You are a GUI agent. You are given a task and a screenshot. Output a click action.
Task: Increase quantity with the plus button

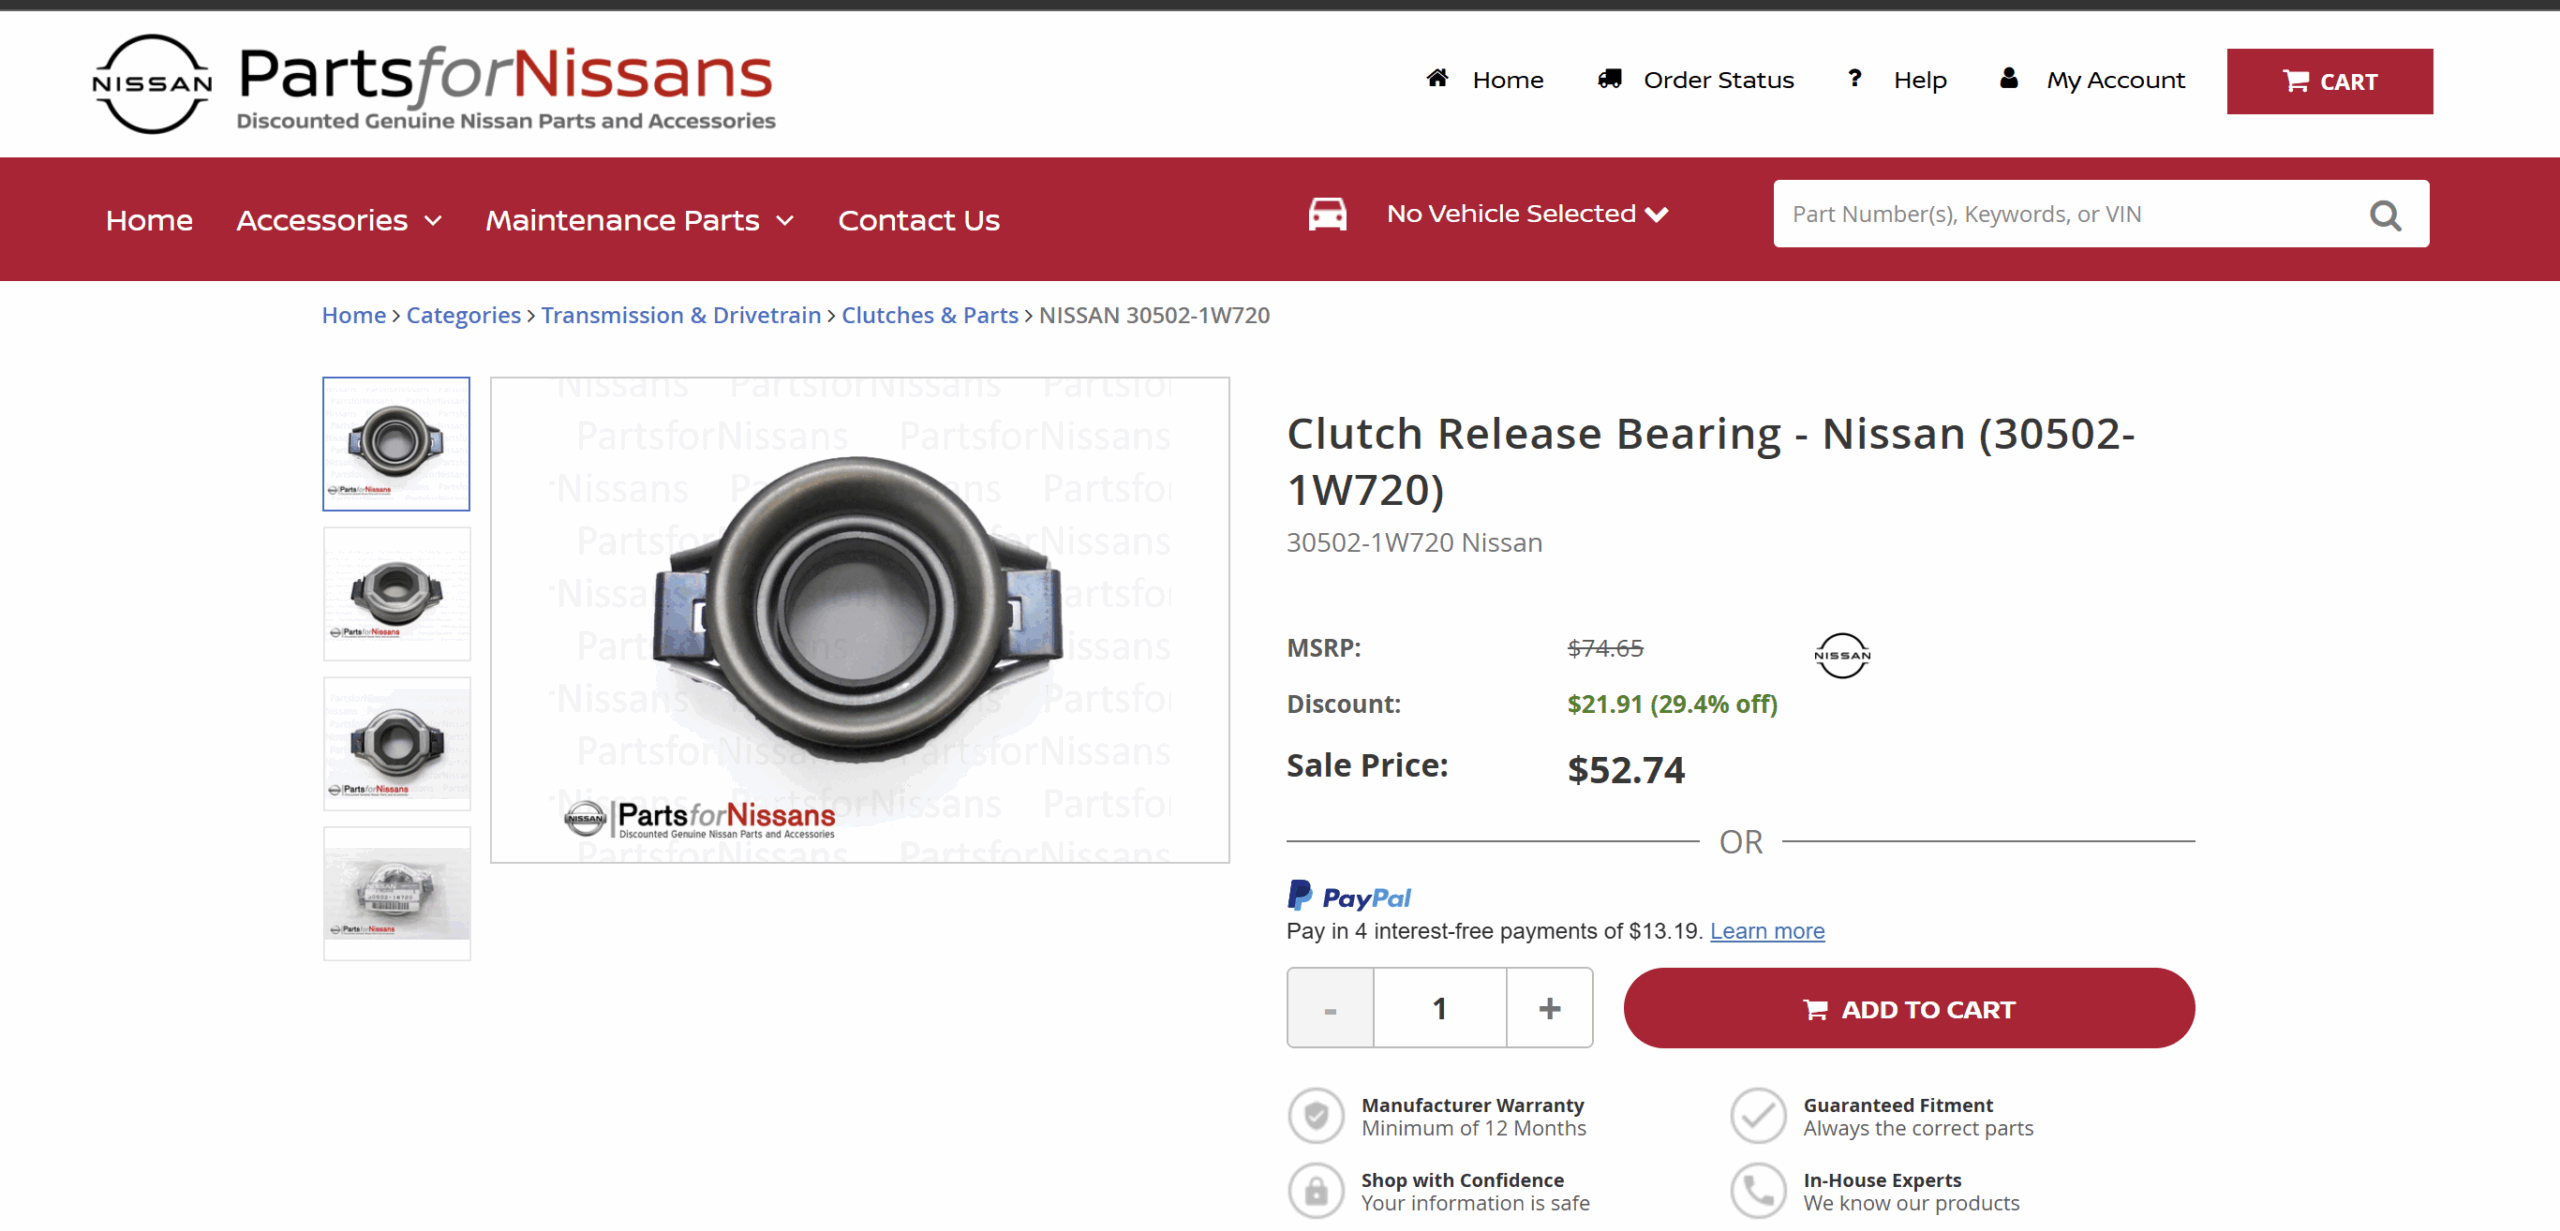pyautogui.click(x=1549, y=1008)
